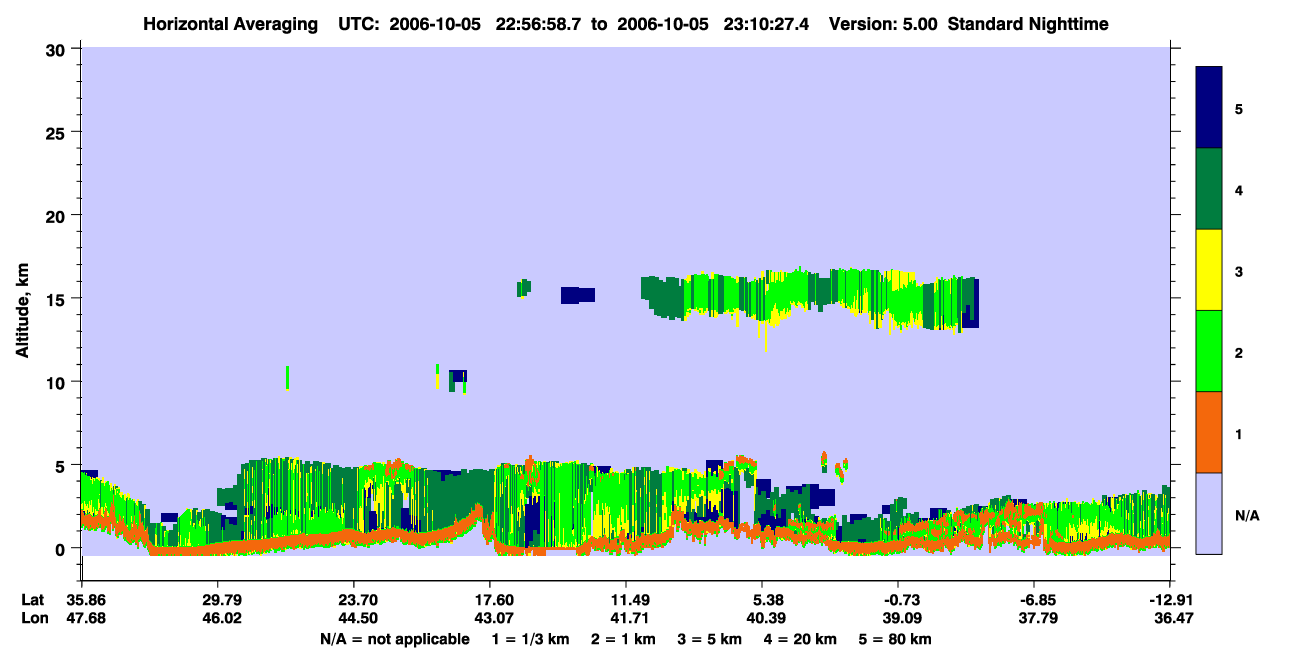Click the 'Lon' row label
1300x667 pixels.
point(33,618)
